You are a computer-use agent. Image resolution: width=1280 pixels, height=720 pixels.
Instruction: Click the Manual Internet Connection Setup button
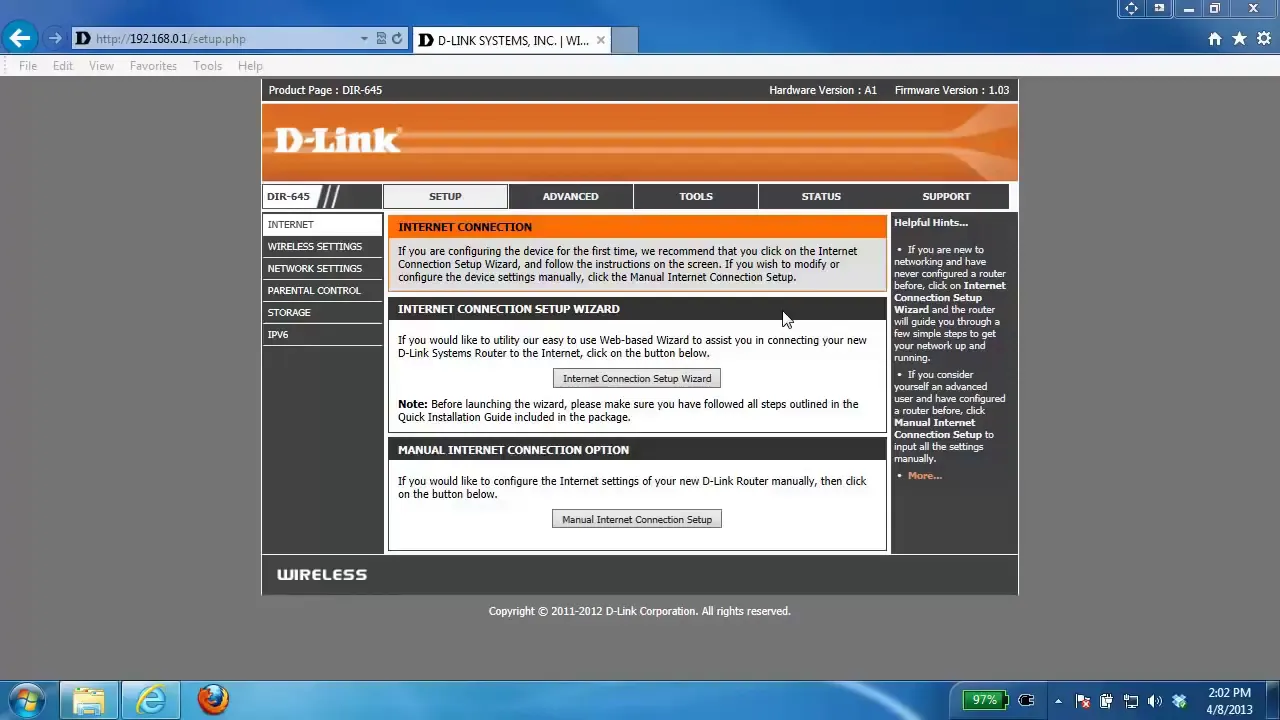point(637,519)
